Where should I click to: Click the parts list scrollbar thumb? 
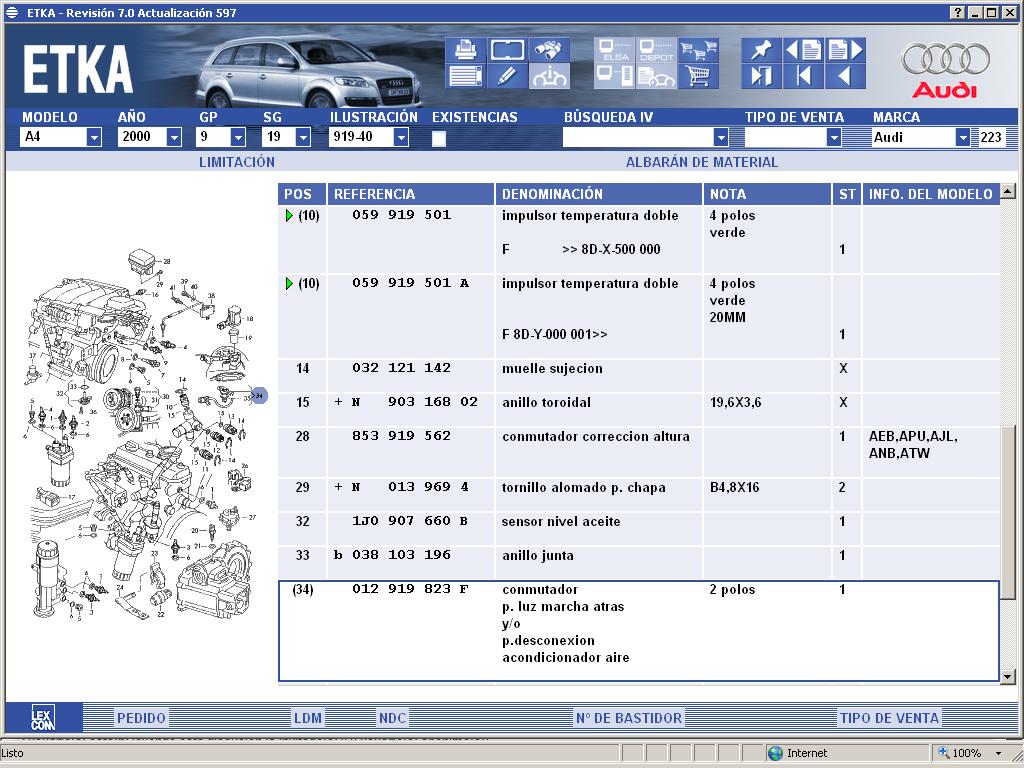tap(1008, 511)
